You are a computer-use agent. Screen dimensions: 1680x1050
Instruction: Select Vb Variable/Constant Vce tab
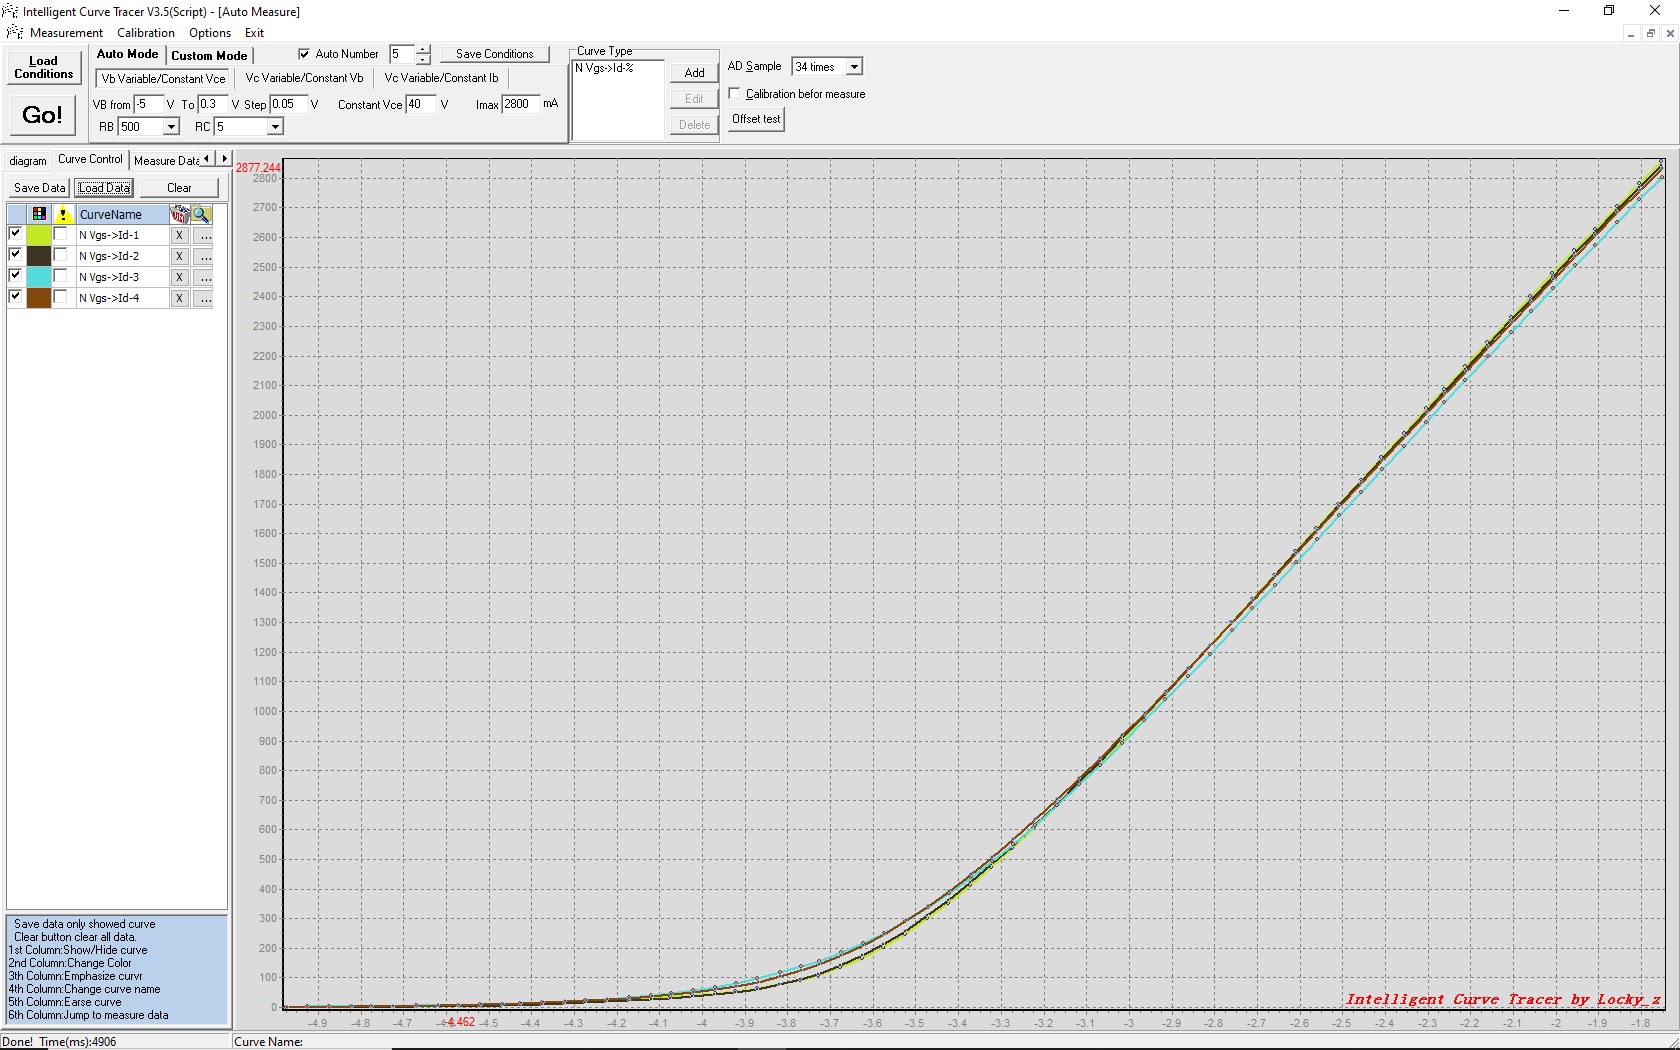(x=164, y=78)
